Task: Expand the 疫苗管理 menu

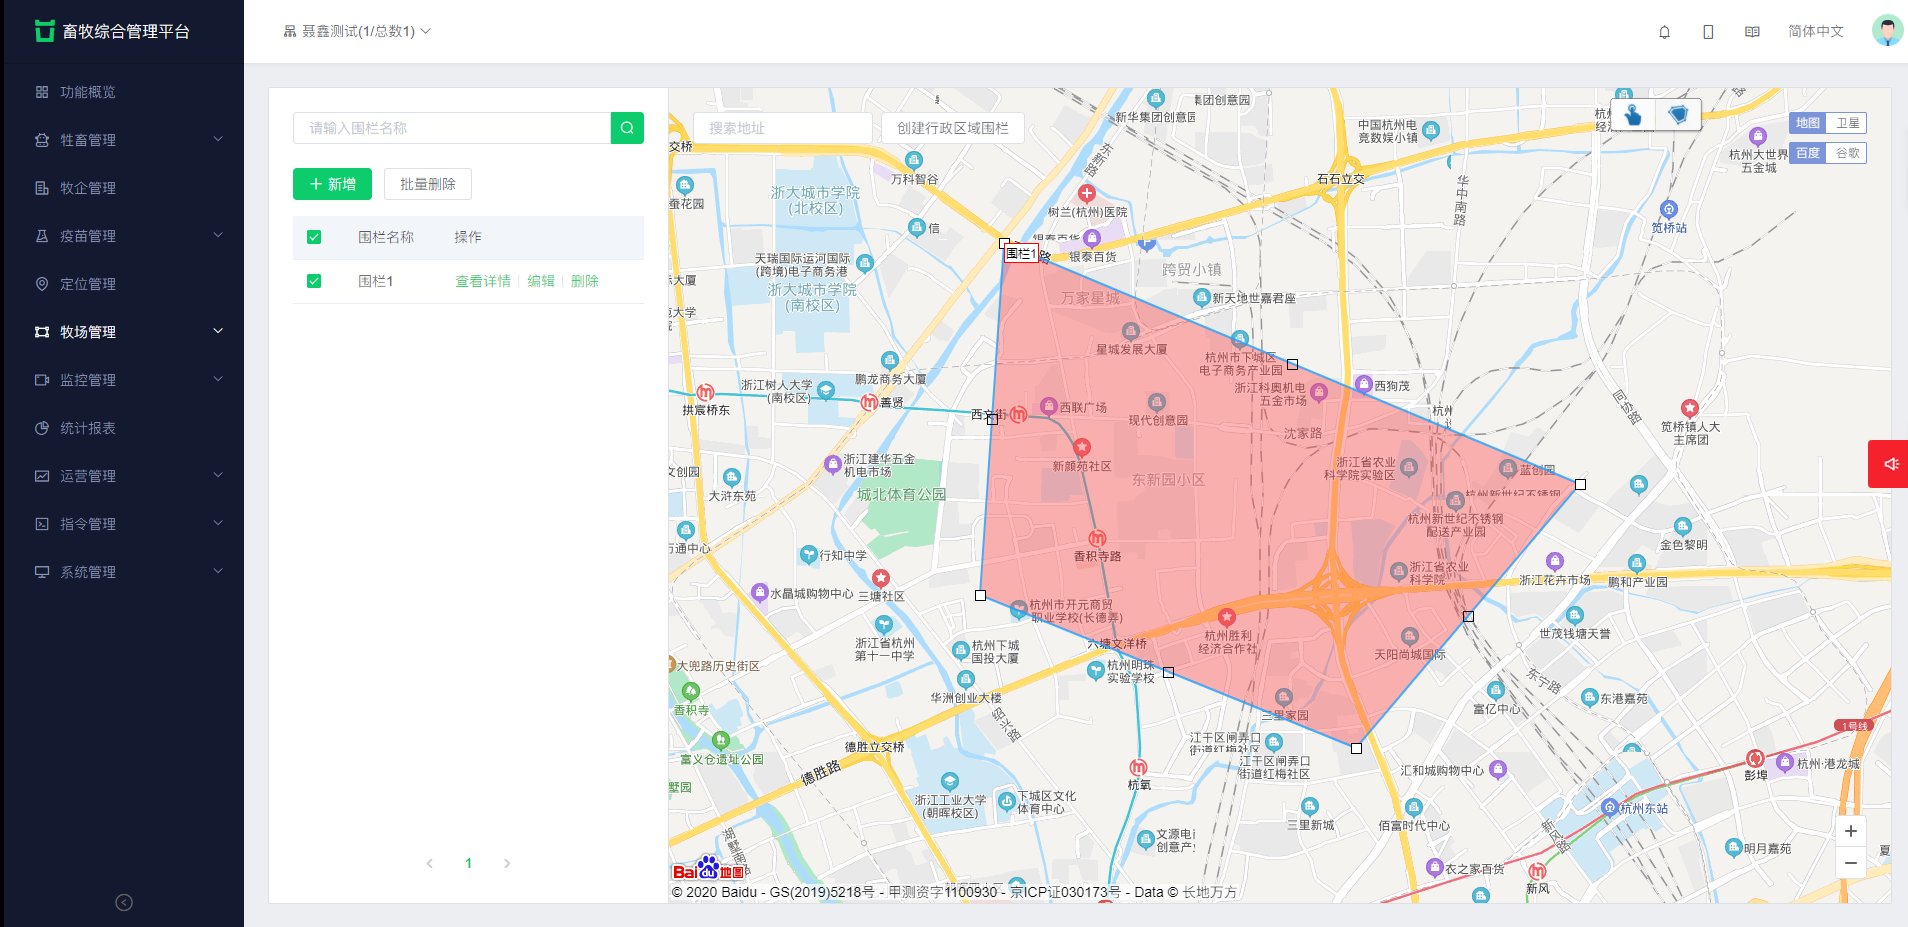Action: tap(218, 235)
